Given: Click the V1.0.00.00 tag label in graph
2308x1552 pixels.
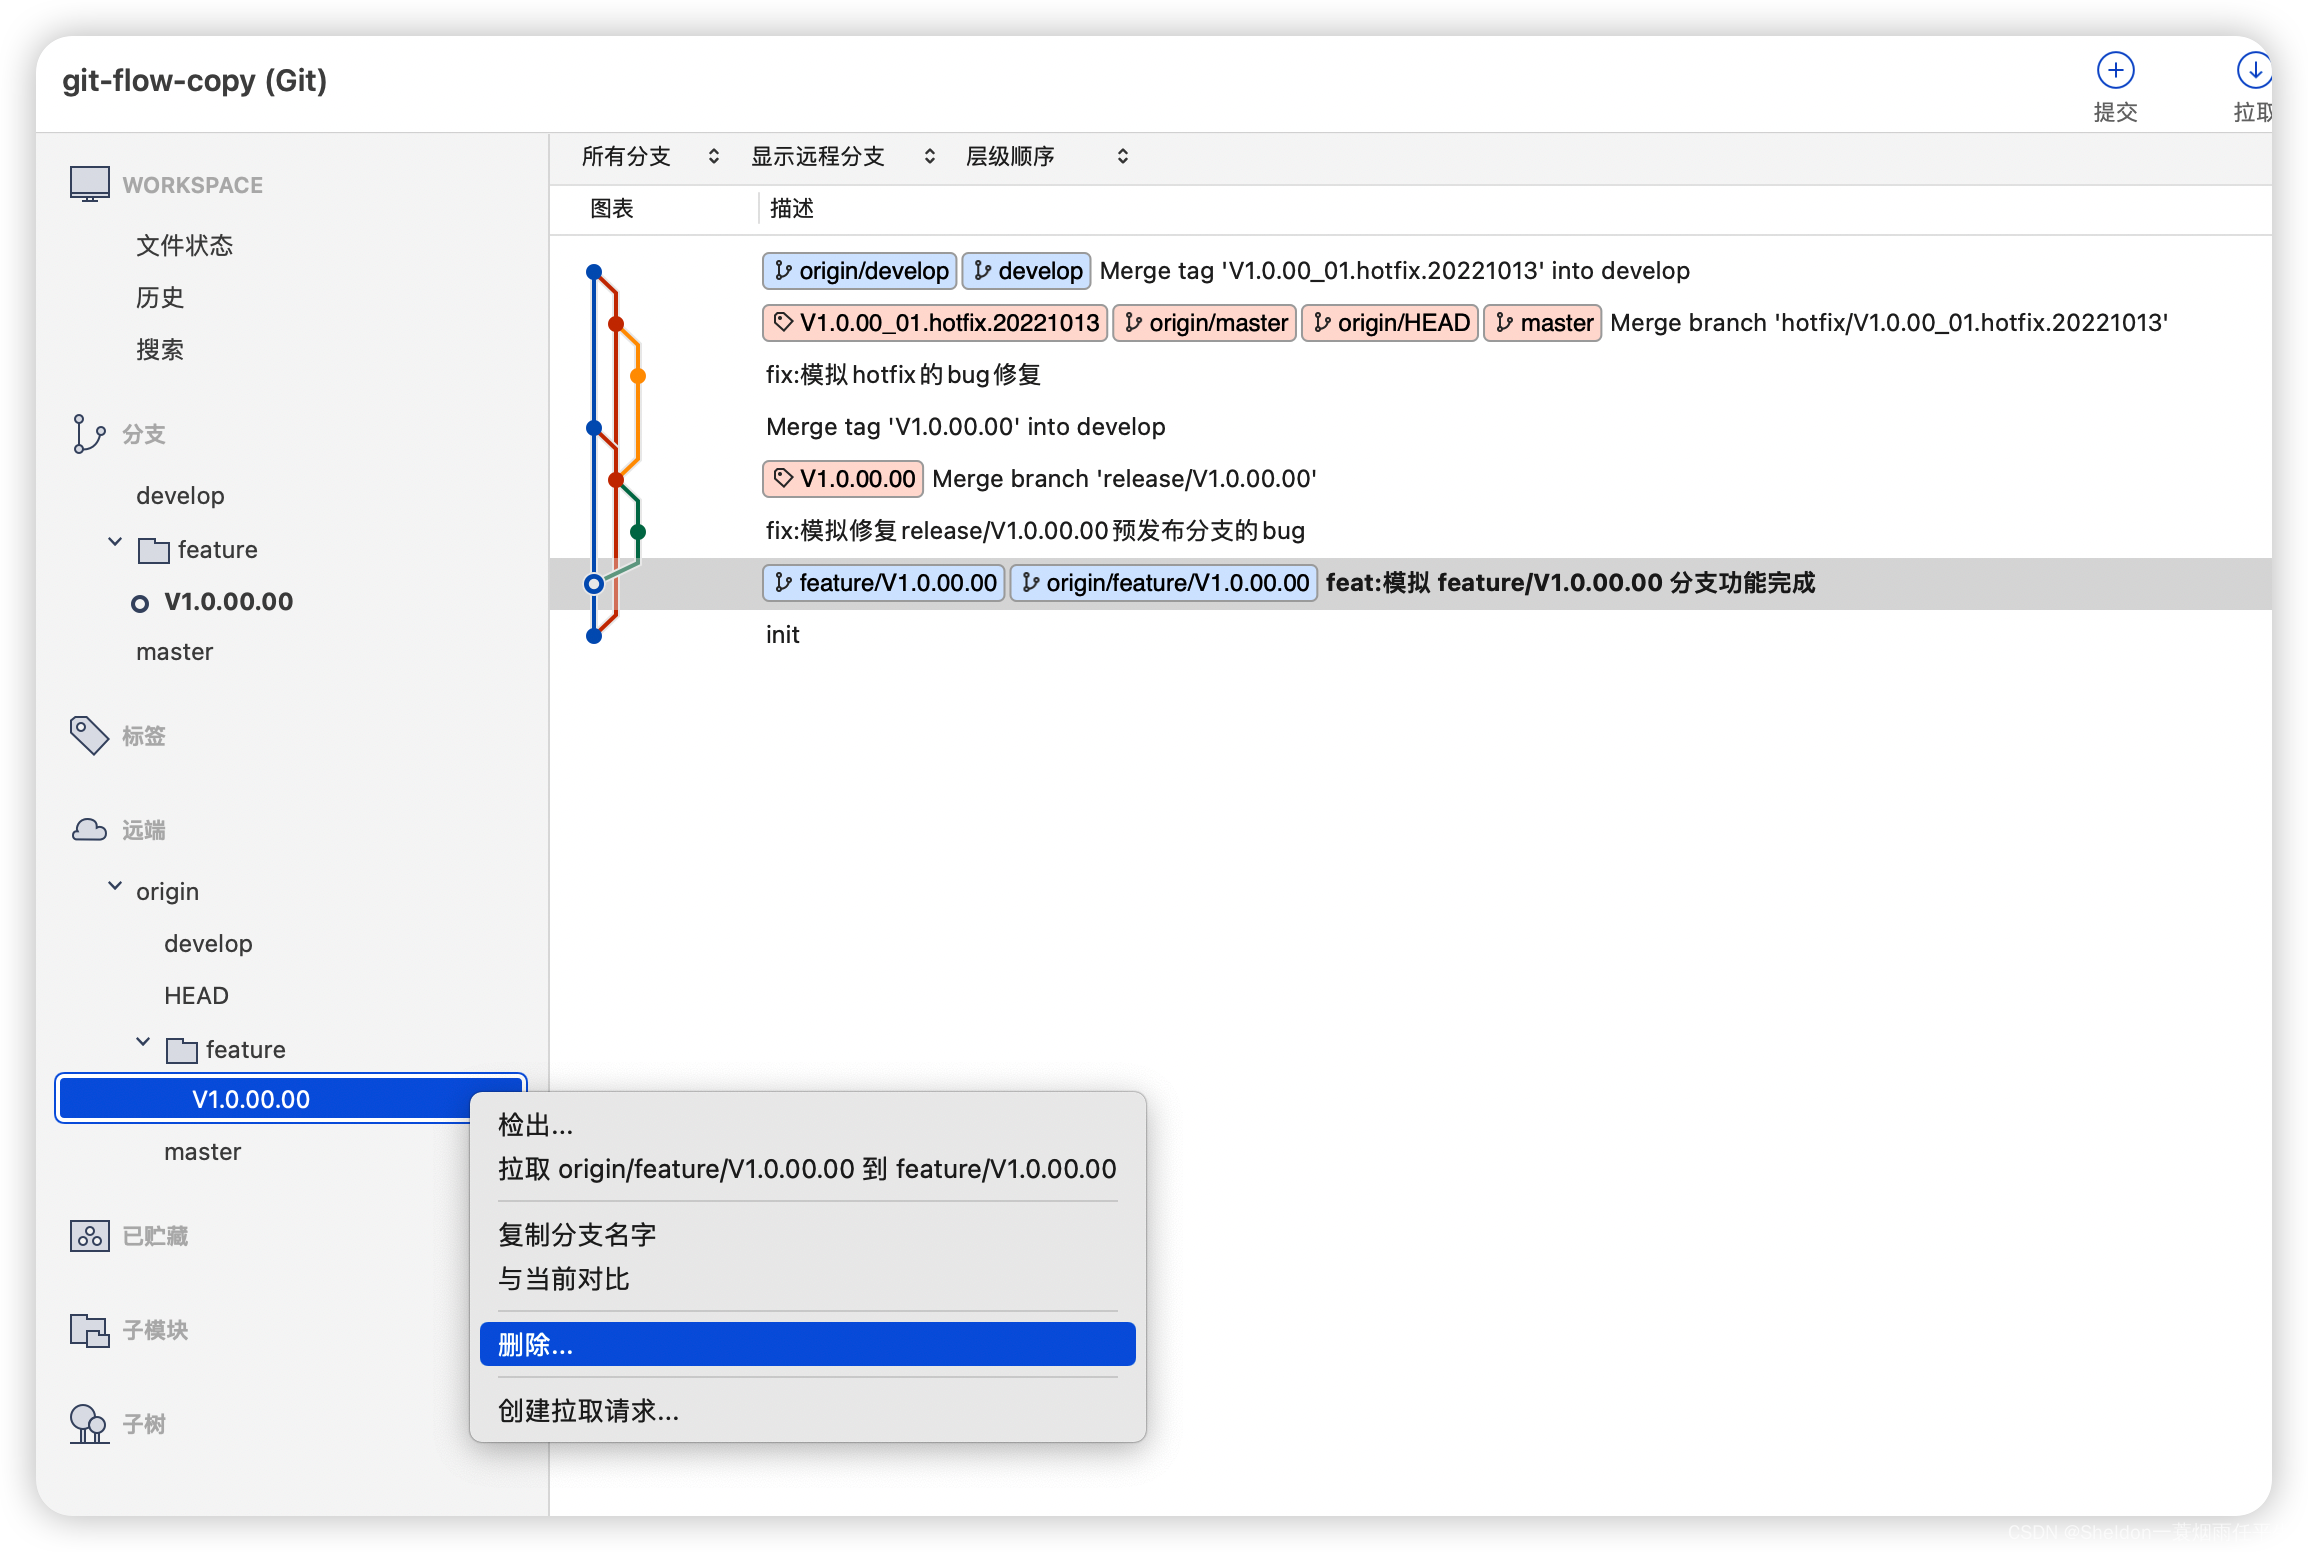Looking at the screenshot, I should (x=843, y=479).
